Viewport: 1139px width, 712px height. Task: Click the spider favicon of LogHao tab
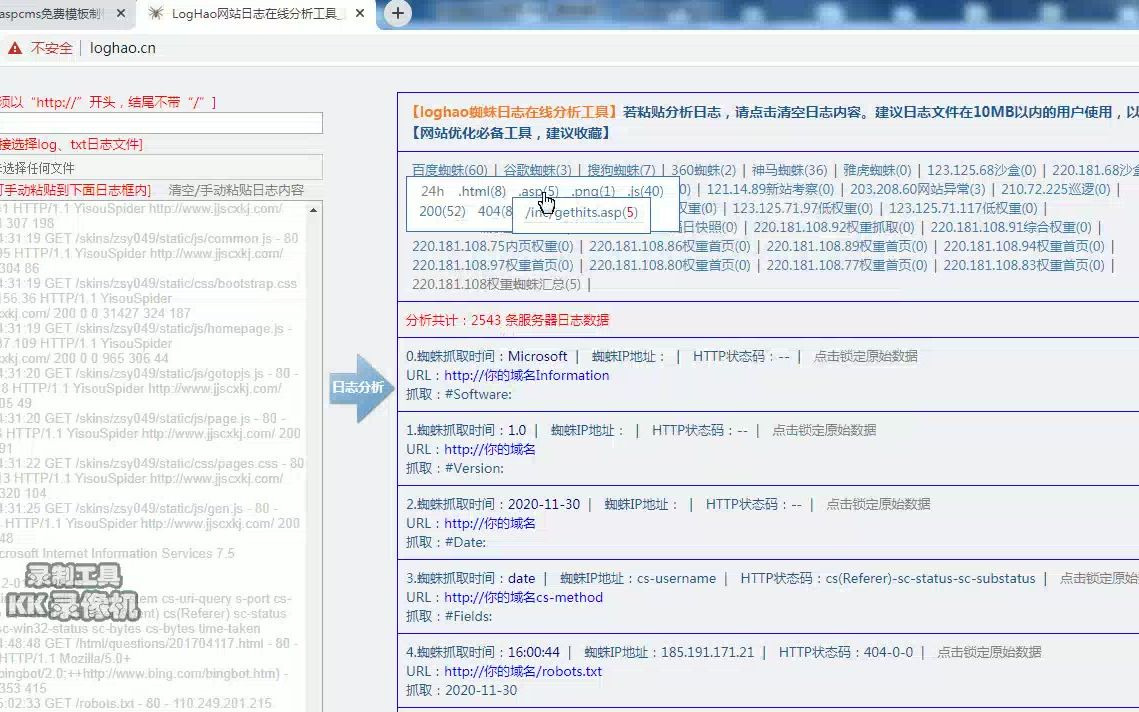155,13
